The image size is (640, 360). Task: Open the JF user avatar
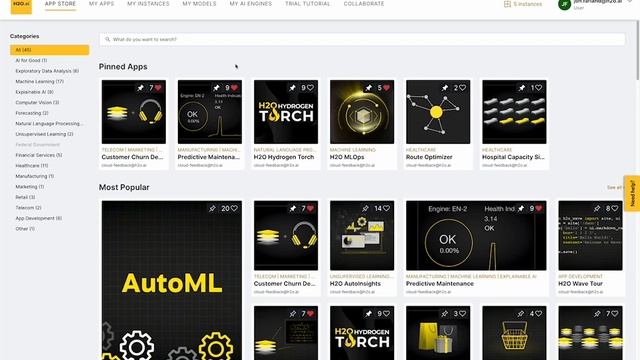[x=564, y=4]
